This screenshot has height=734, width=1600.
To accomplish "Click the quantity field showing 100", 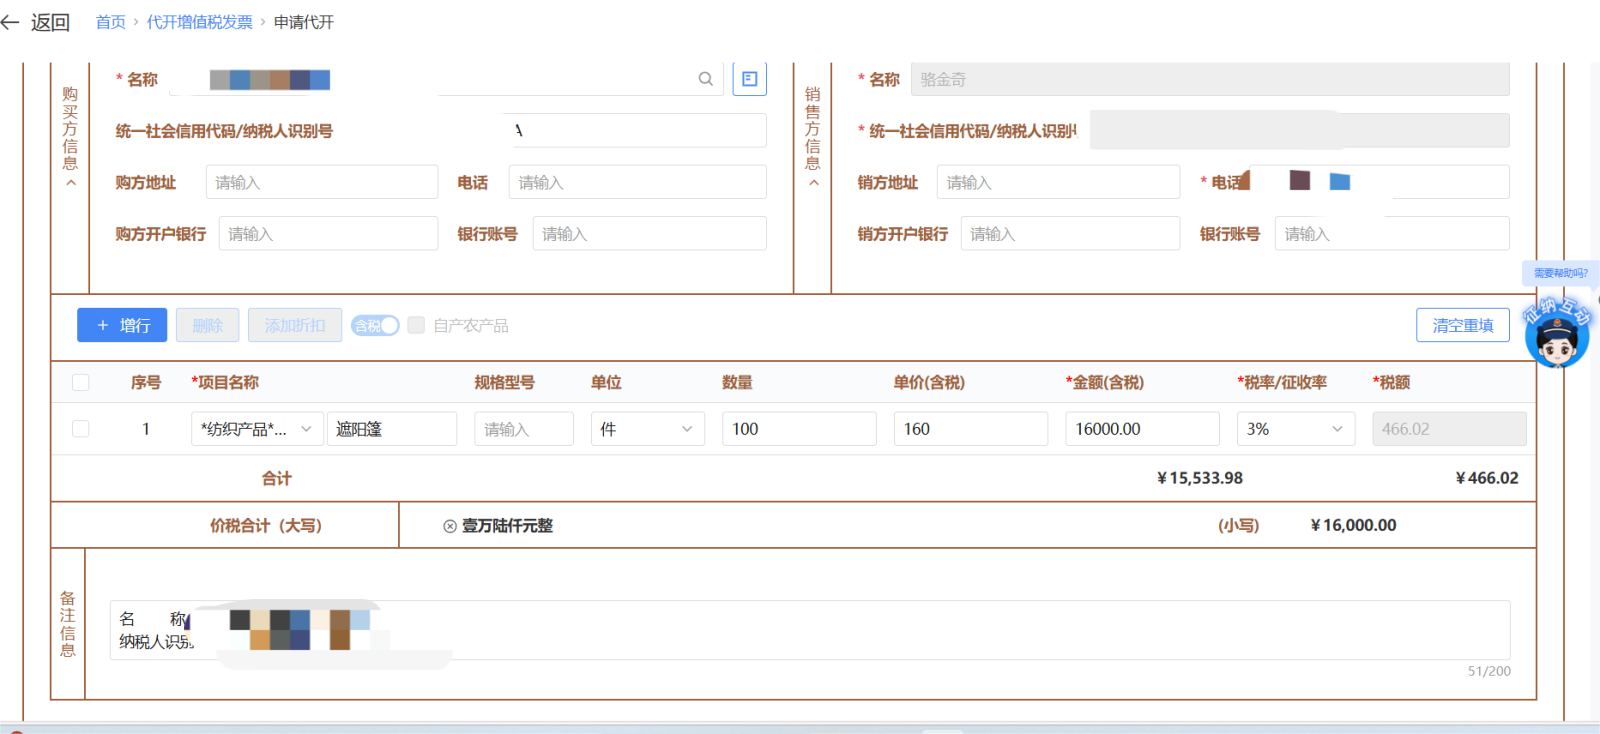I will [x=799, y=428].
